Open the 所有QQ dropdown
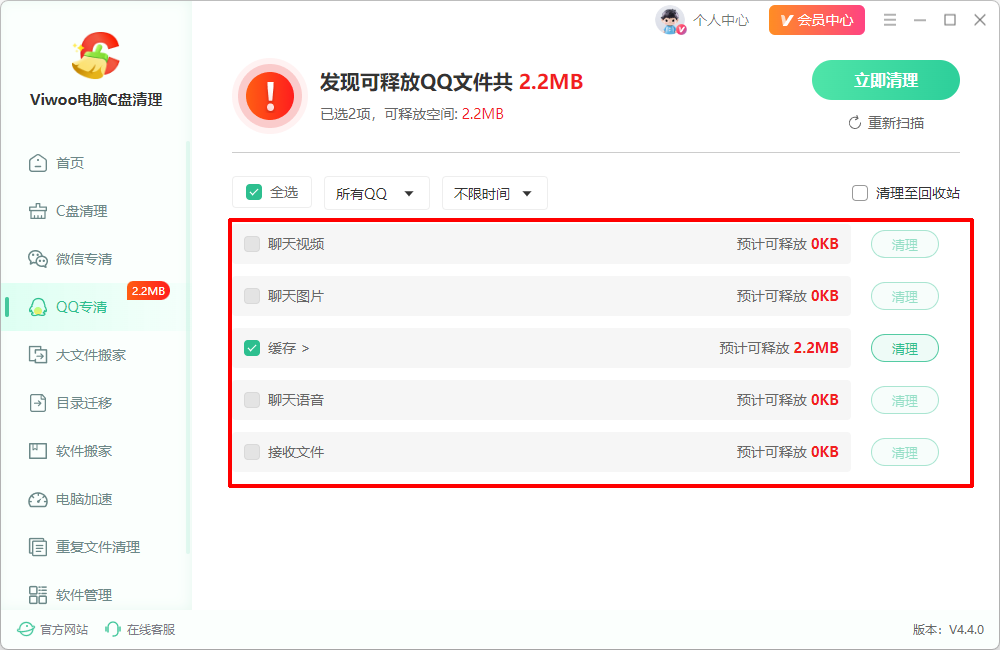 pos(377,193)
